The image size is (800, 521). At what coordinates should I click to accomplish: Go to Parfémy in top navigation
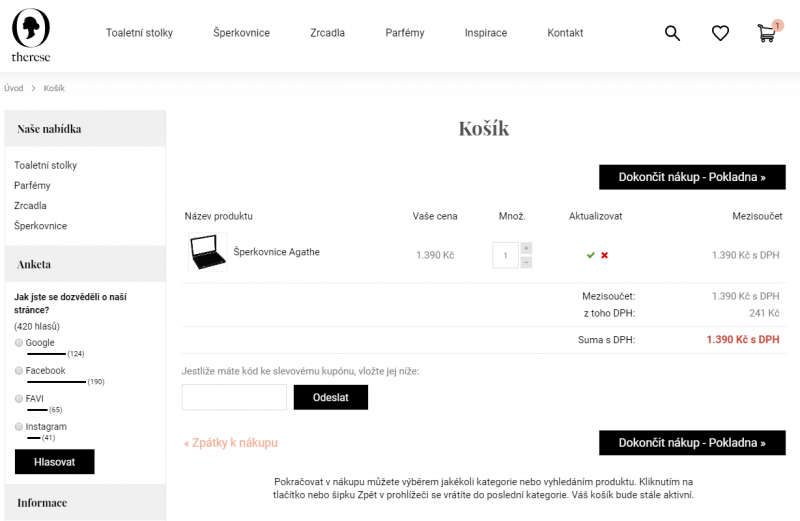coord(405,33)
